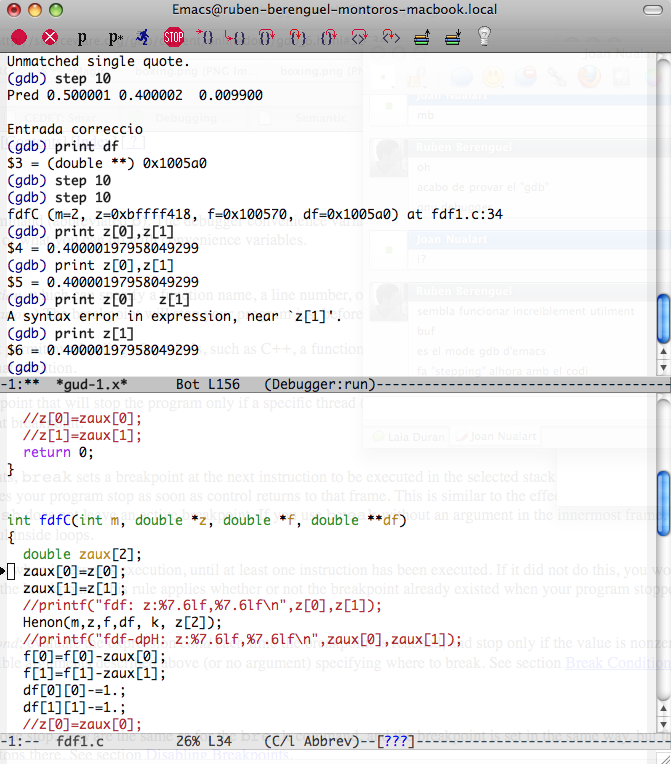This screenshot has width=671, height=764.
Task: Open debugger info with the lightbulb icon
Action: [484, 37]
